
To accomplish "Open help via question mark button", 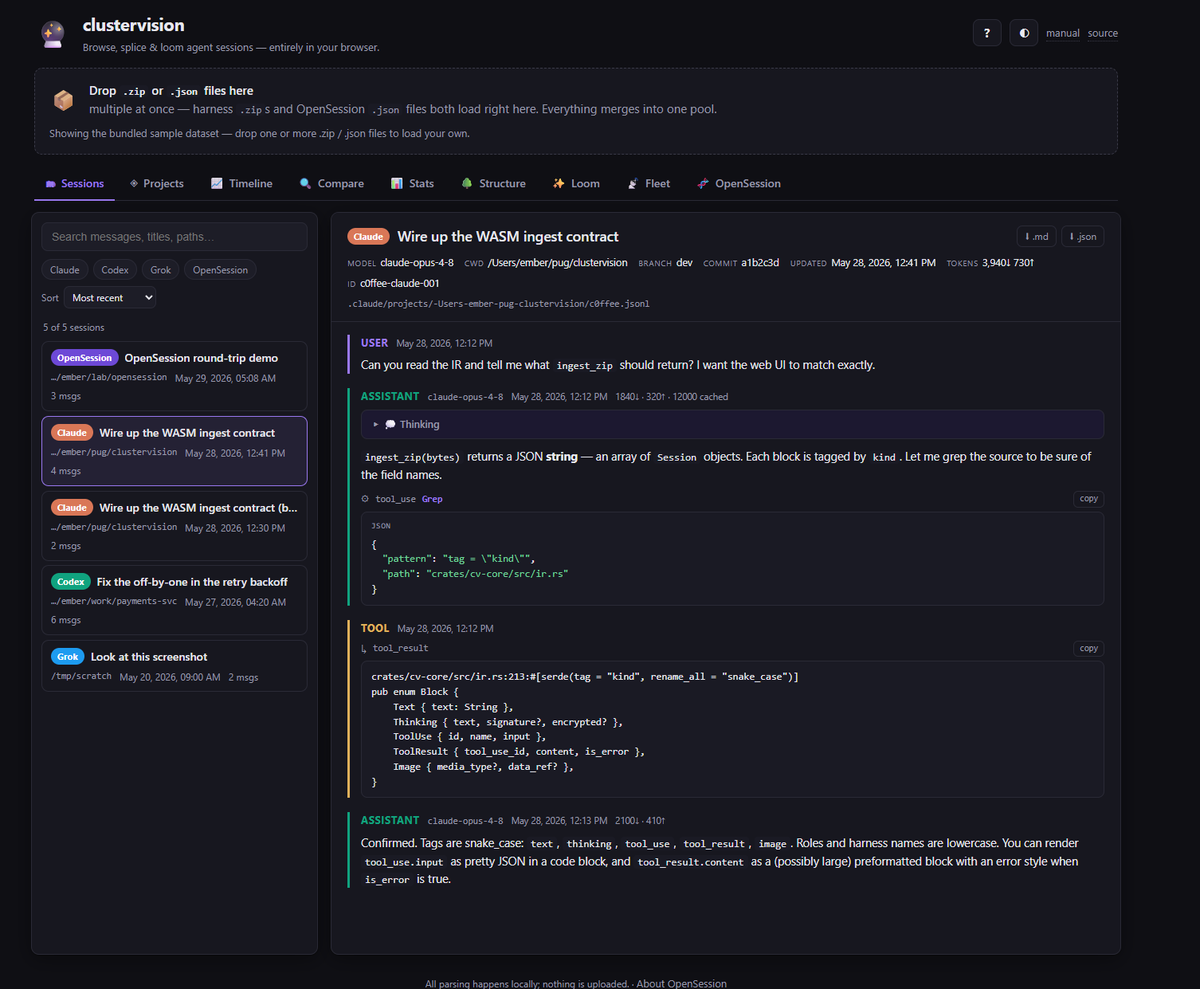I will coord(987,33).
